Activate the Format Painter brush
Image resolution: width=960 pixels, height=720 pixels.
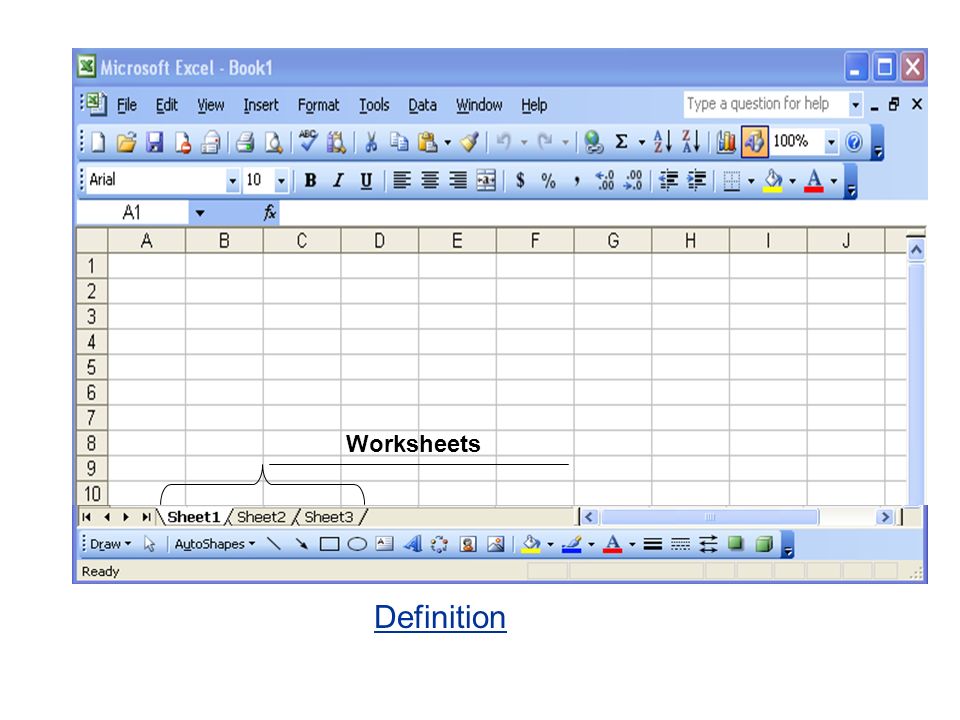[x=470, y=142]
